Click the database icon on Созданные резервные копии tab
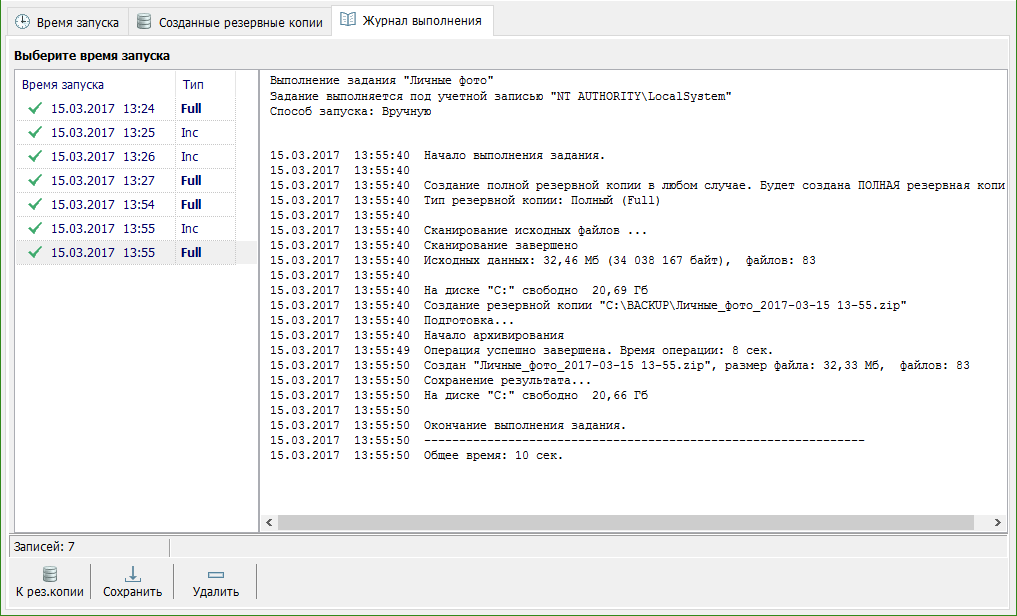Image resolution: width=1017 pixels, height=616 pixels. 145,21
